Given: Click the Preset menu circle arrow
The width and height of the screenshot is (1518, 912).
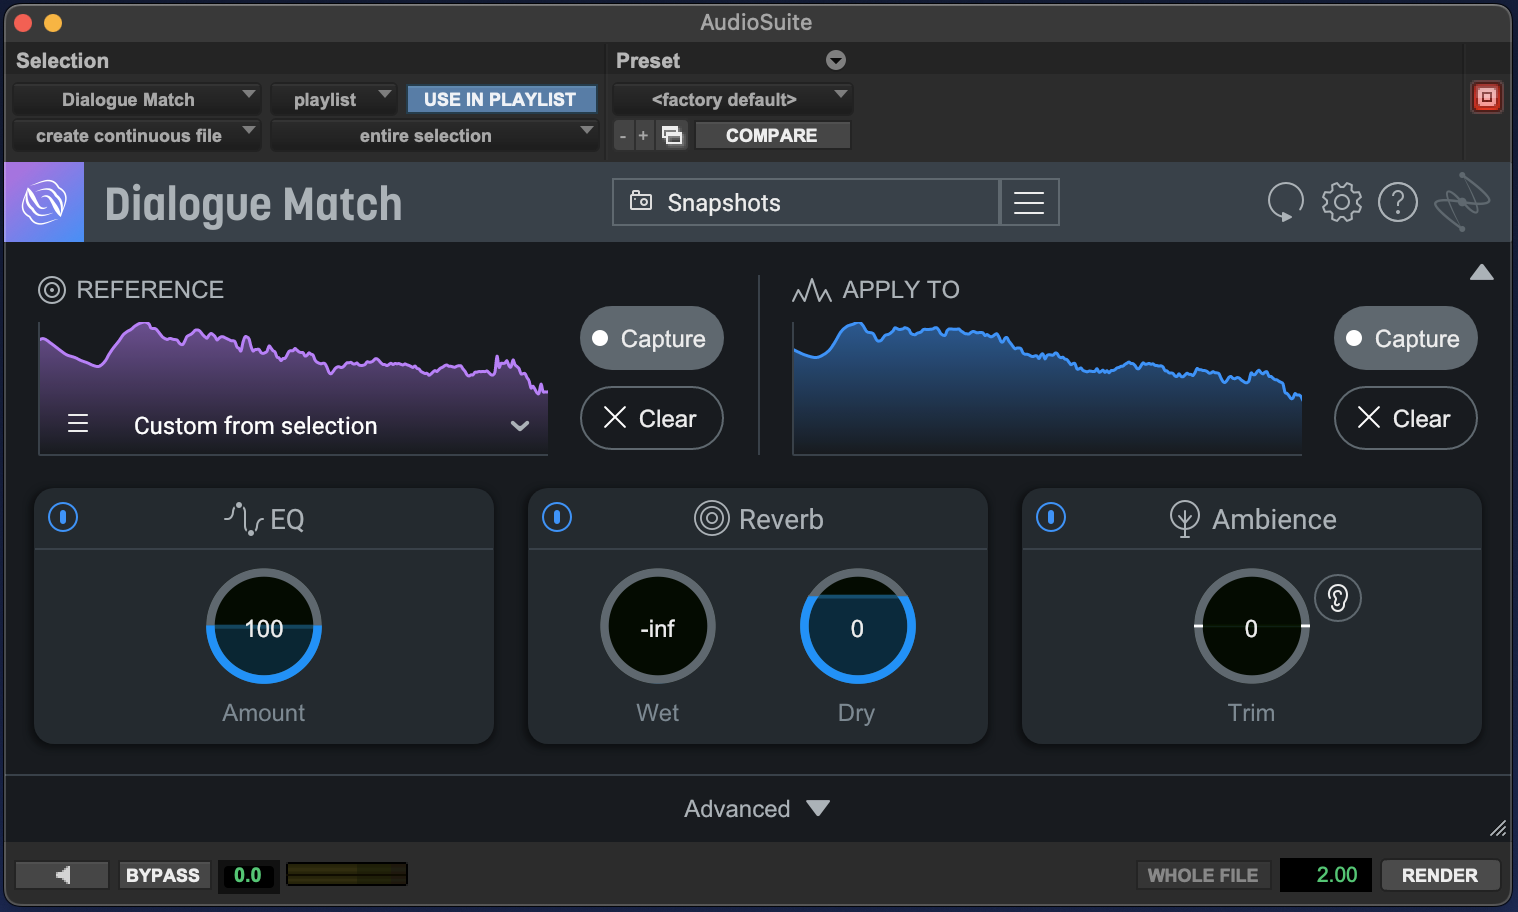Looking at the screenshot, I should click(x=836, y=61).
